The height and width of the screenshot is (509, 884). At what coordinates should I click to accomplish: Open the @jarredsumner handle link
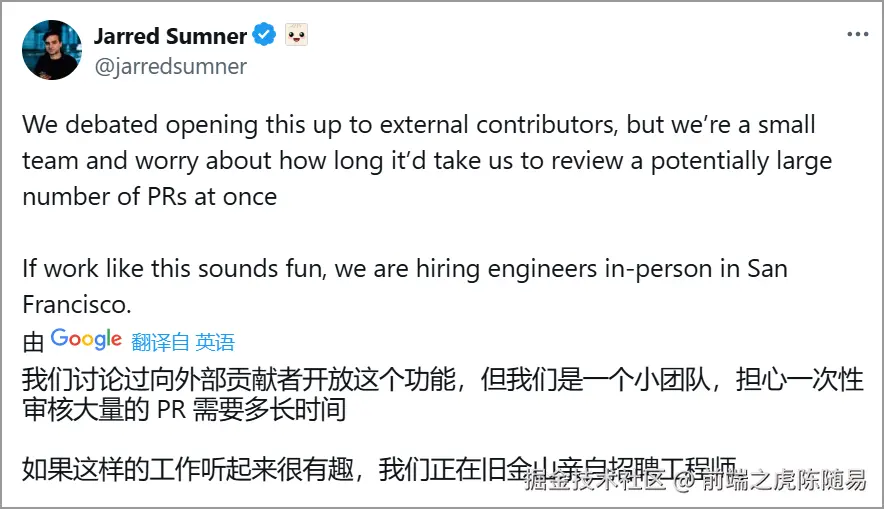170,66
